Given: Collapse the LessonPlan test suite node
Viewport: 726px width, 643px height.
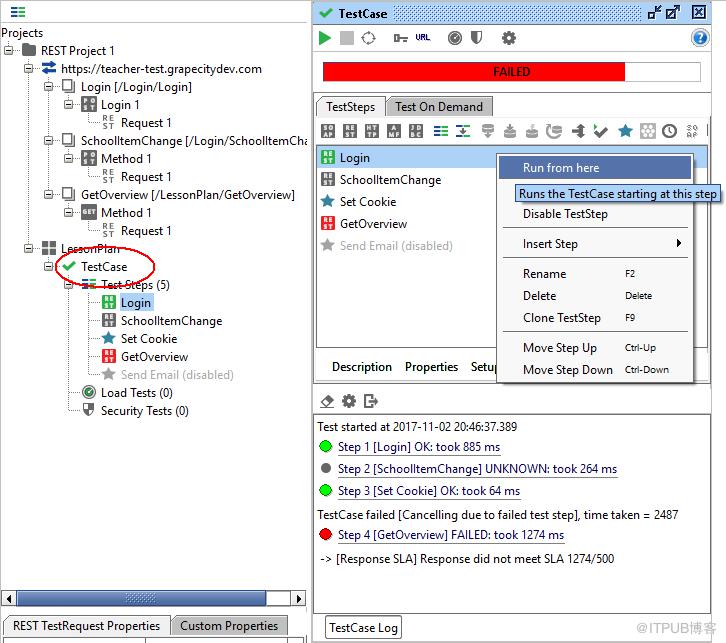Looking at the screenshot, I should 28,249.
